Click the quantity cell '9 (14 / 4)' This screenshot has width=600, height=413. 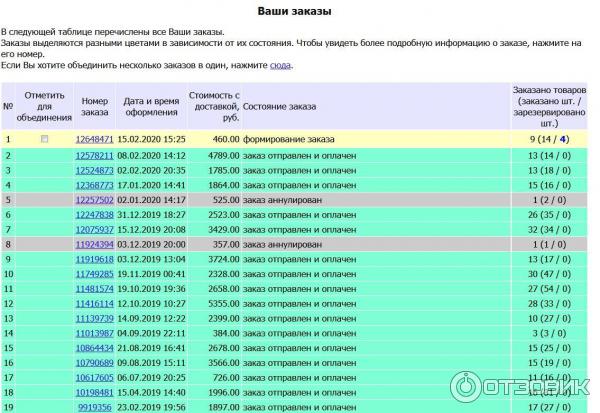549,139
